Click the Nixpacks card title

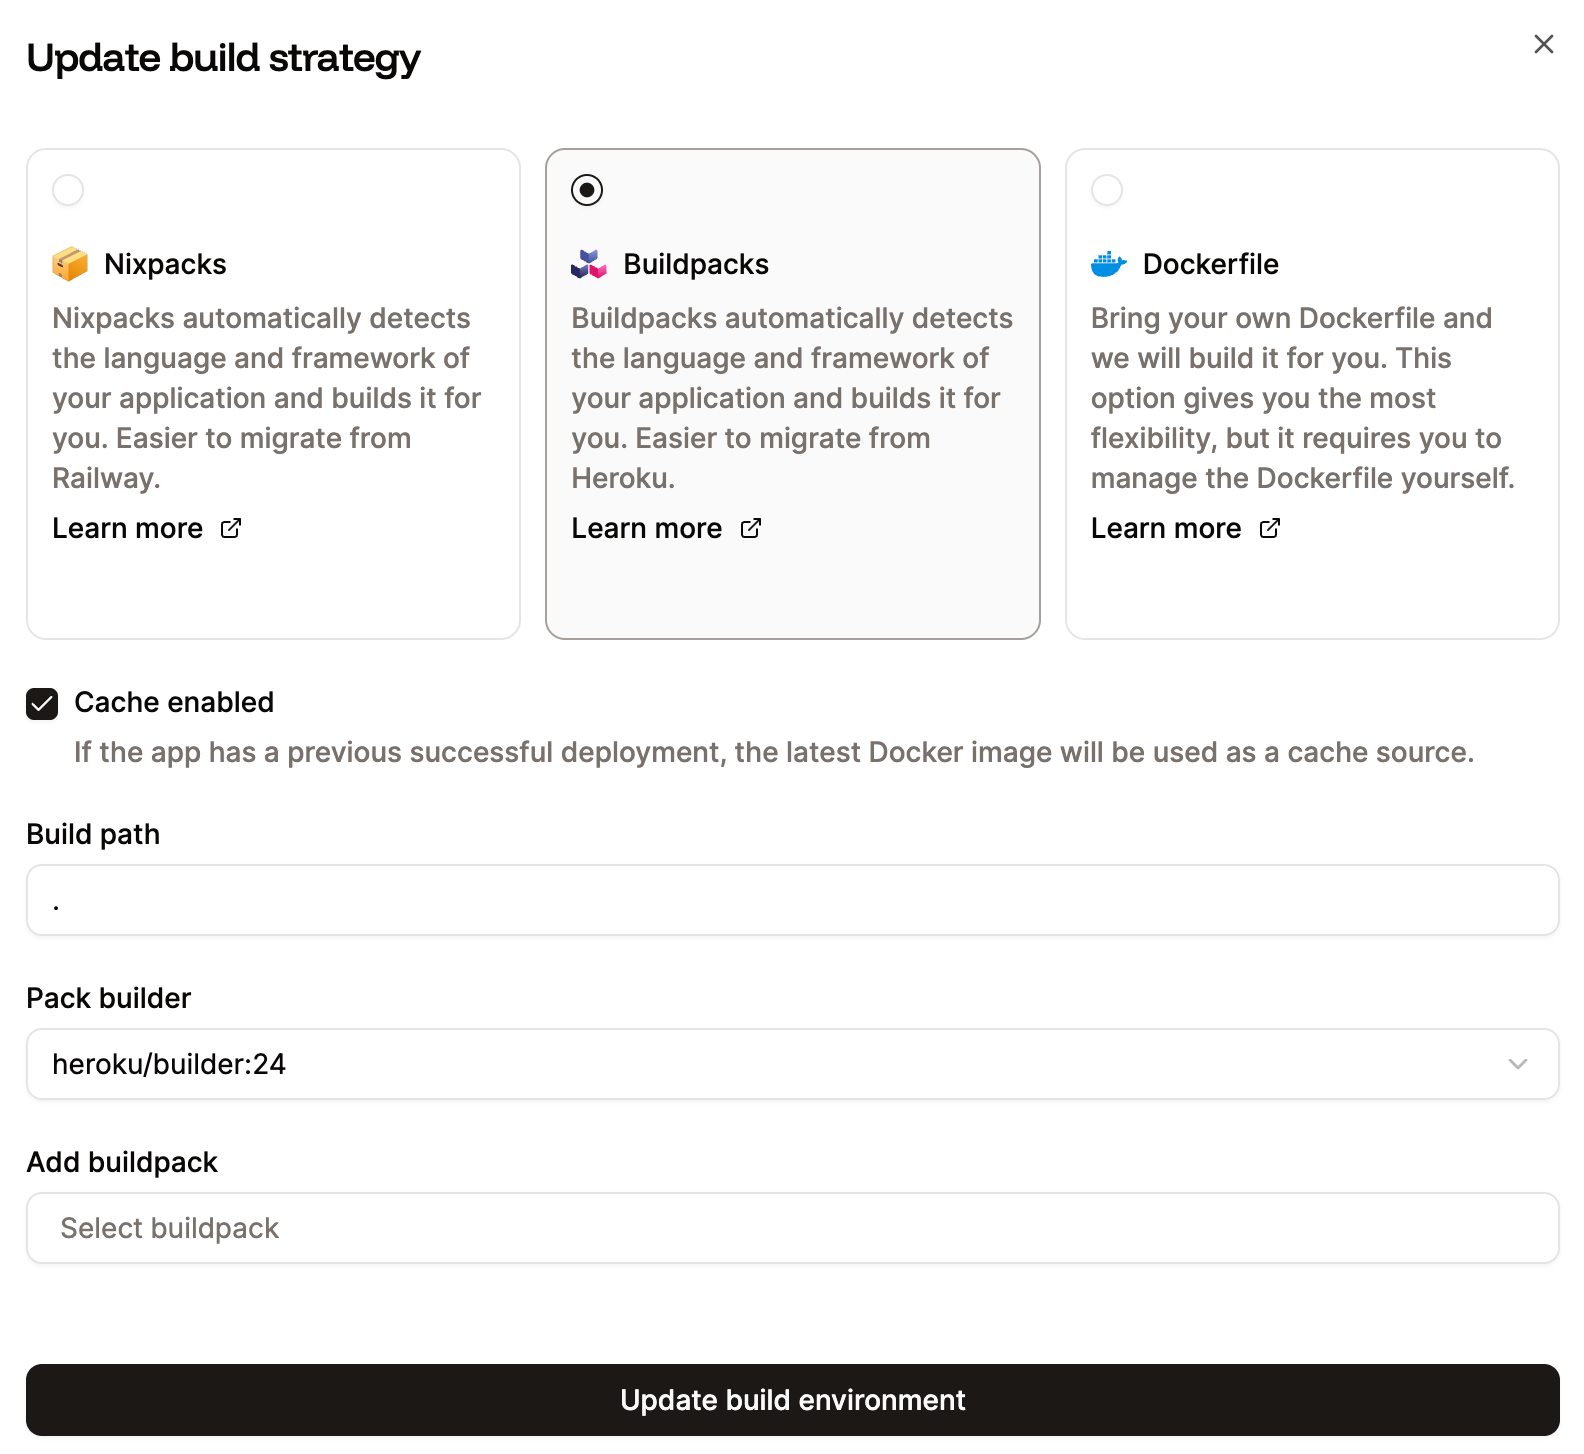165,264
